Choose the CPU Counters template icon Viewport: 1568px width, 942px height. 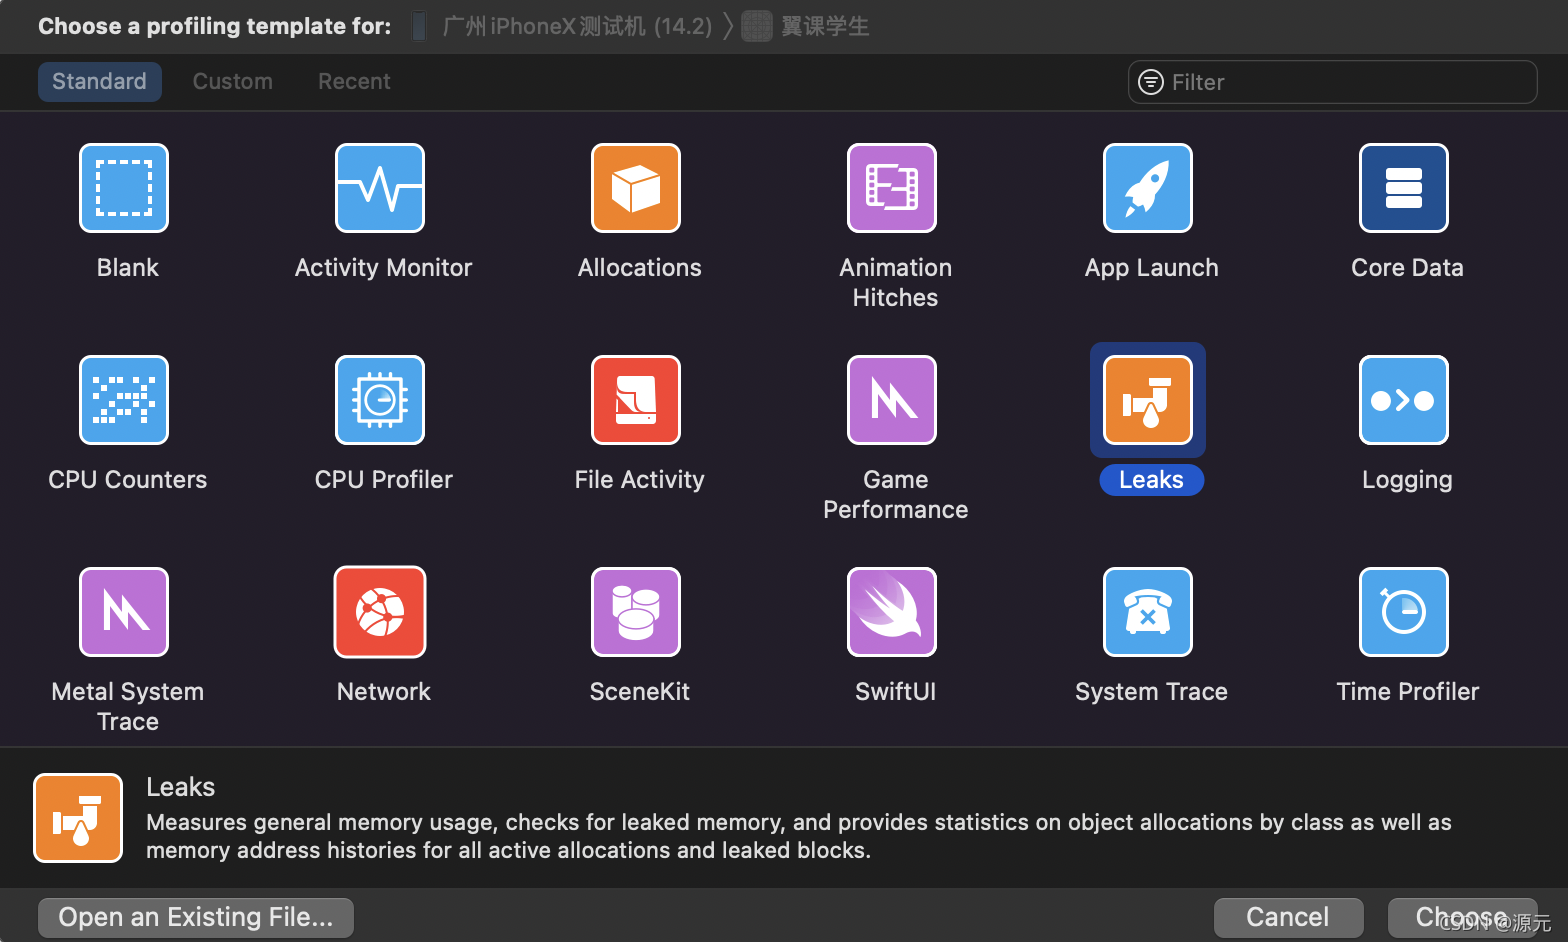(124, 400)
